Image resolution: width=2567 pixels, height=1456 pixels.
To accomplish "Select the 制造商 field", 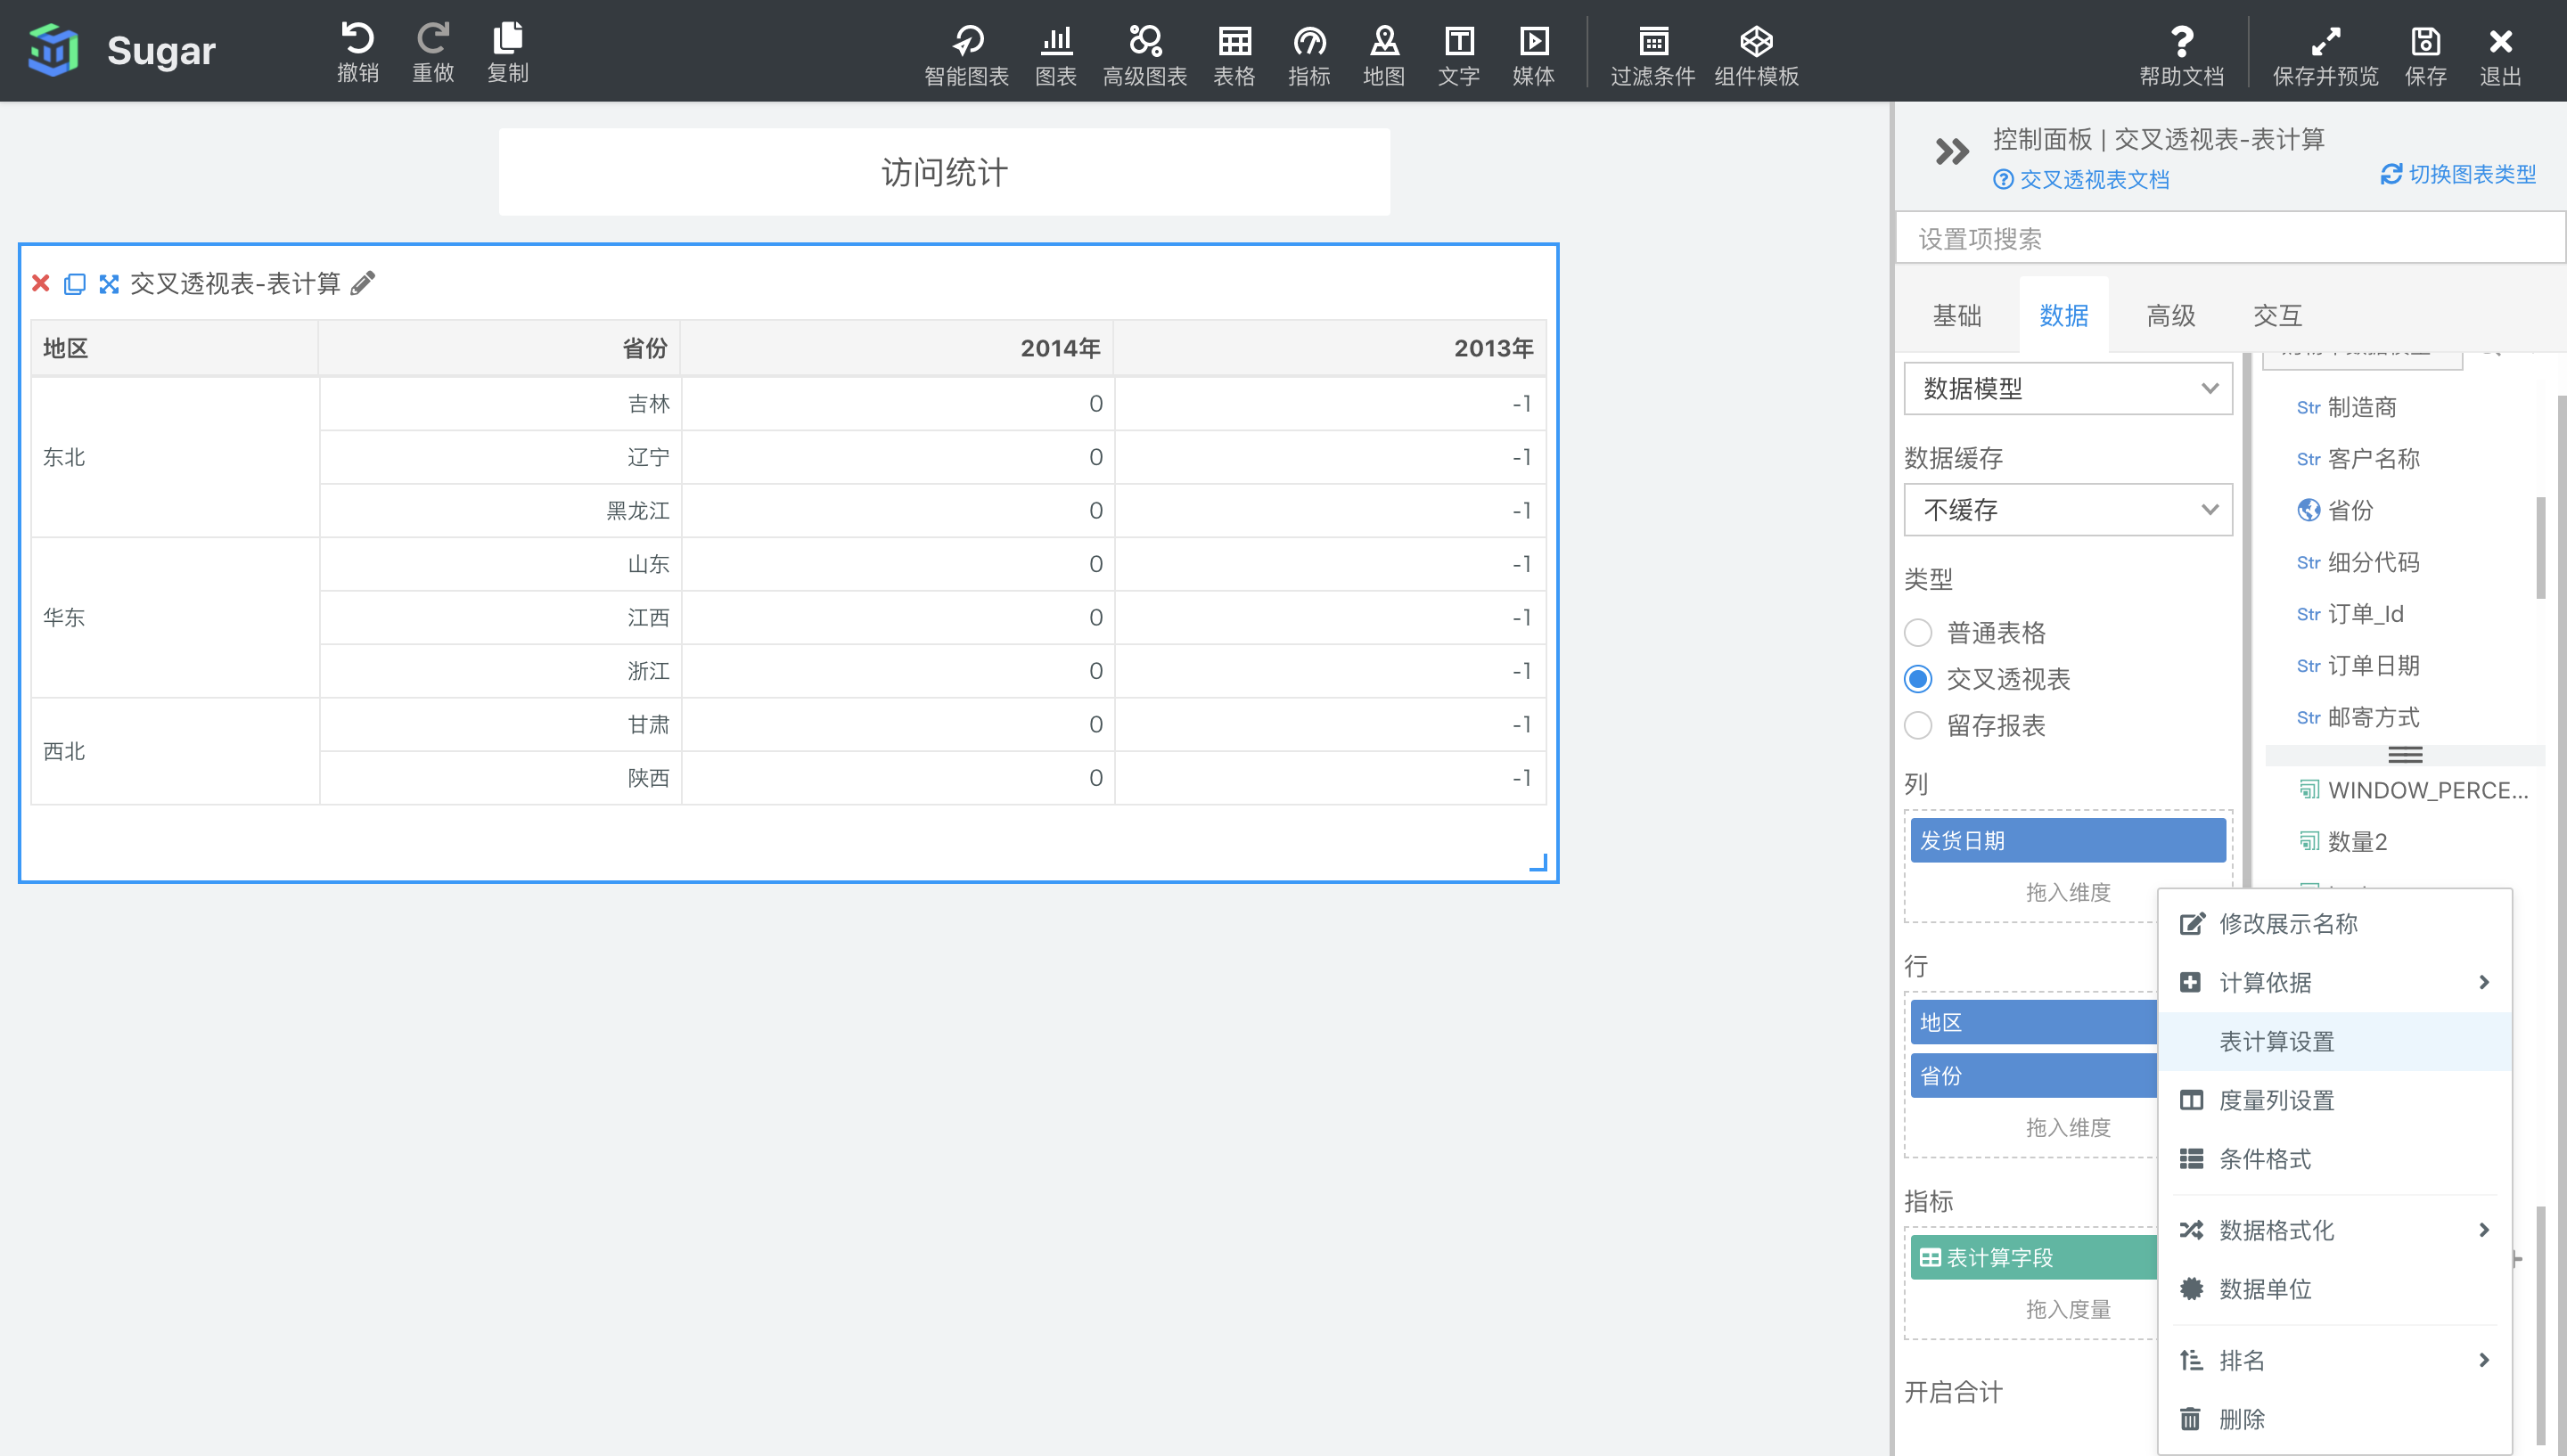I will 2345,407.
